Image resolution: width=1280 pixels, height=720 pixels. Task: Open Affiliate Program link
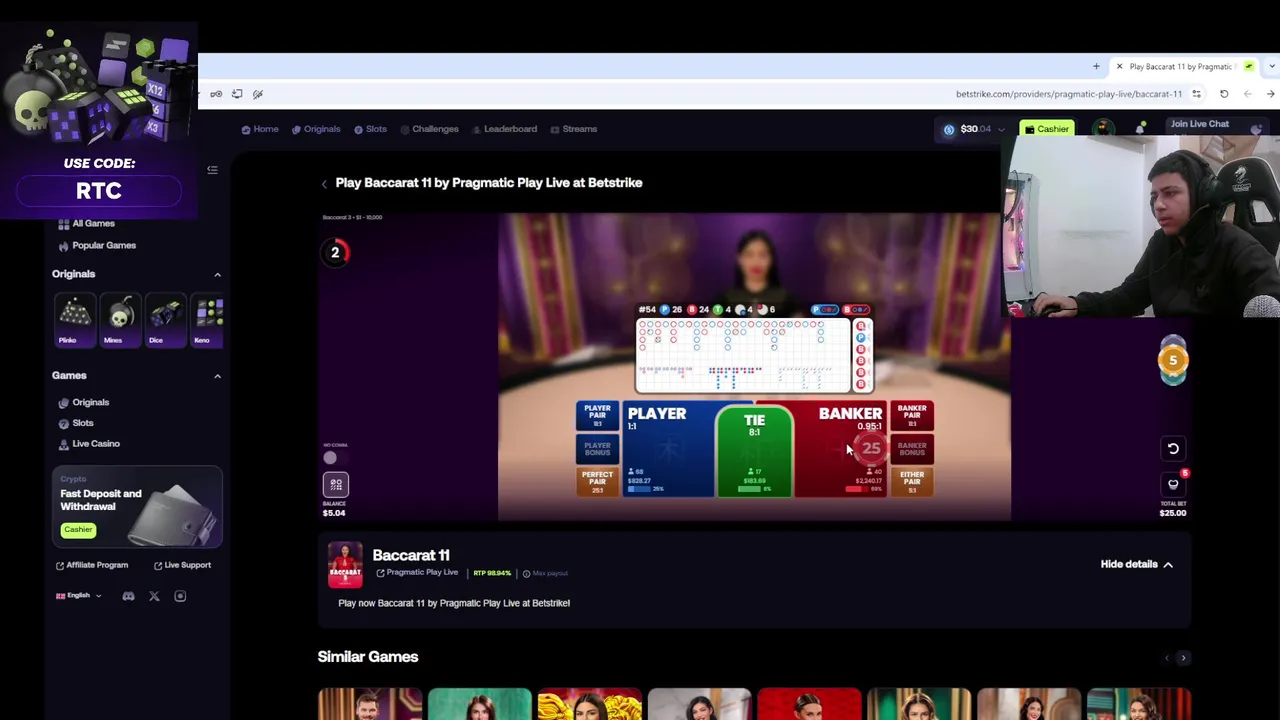(x=92, y=565)
